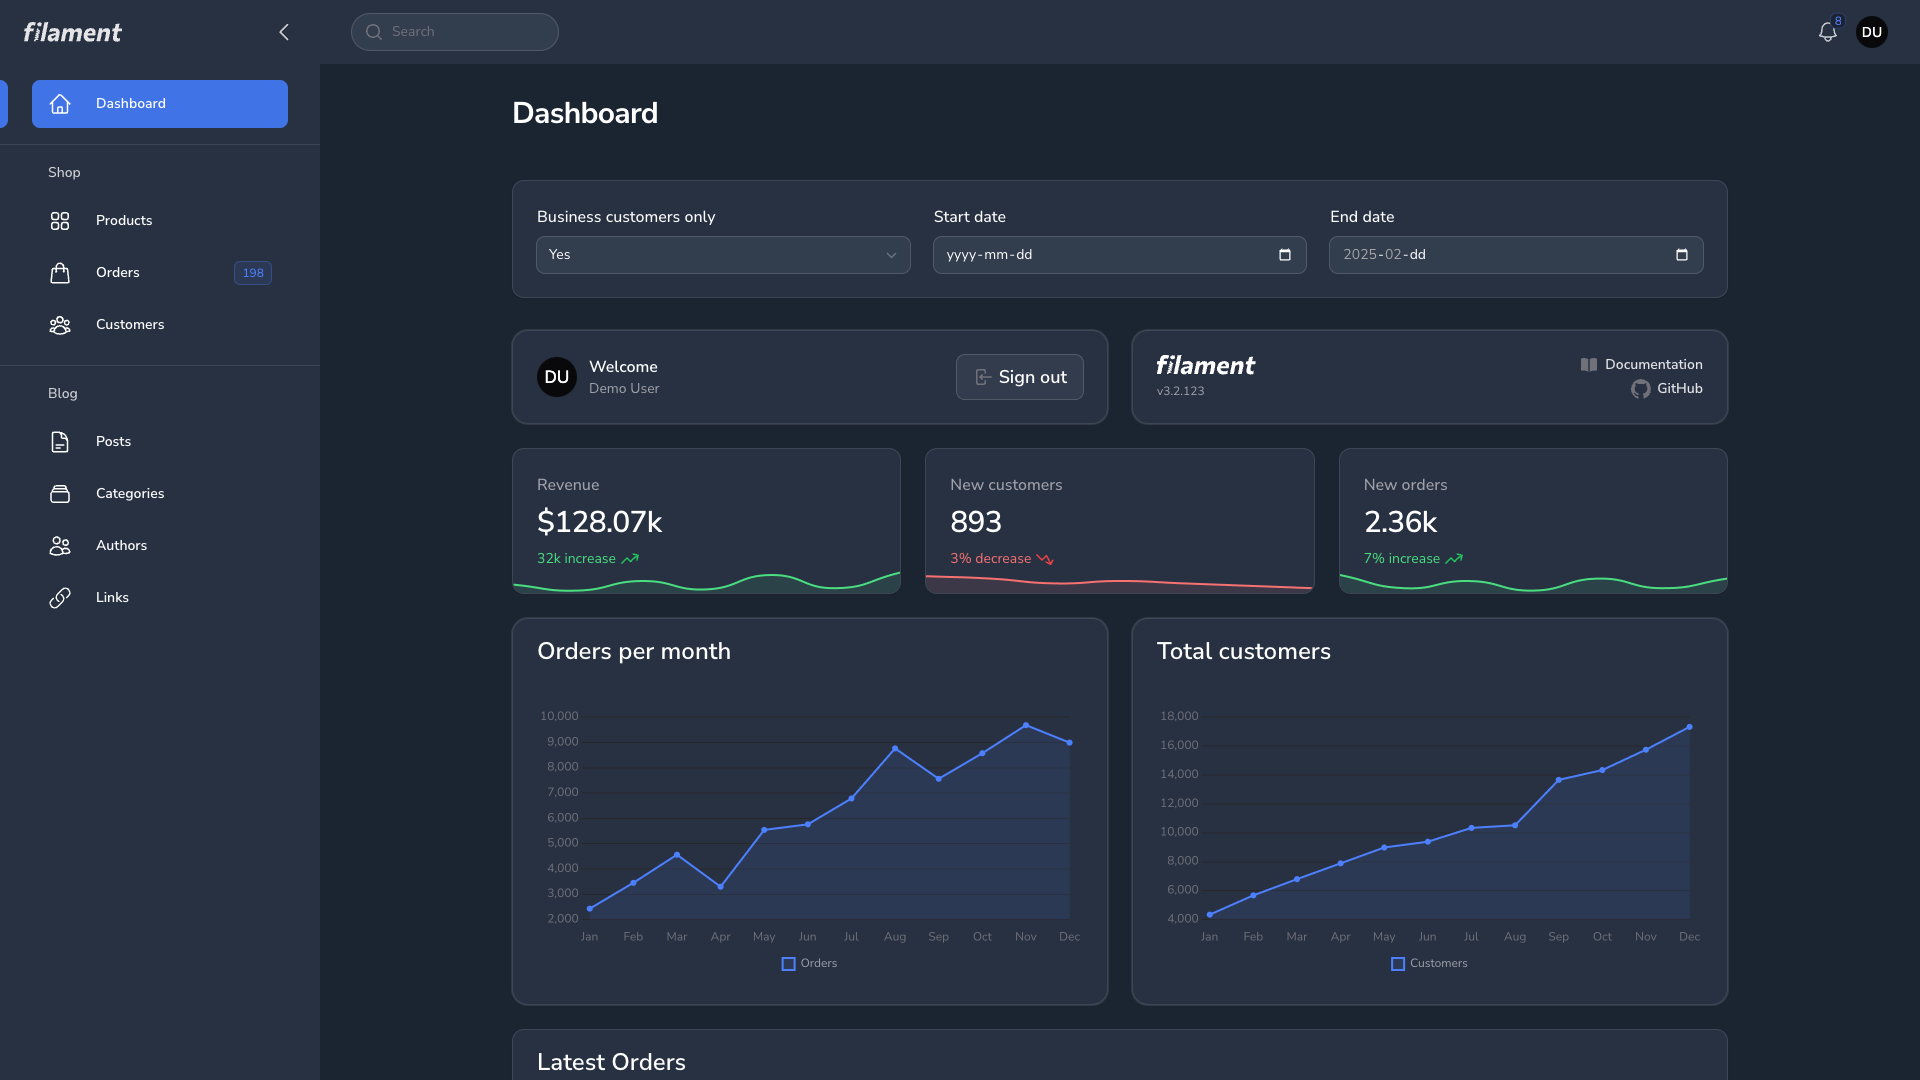Toggle the Orders legend box in chart
The image size is (1920, 1080).
point(788,964)
